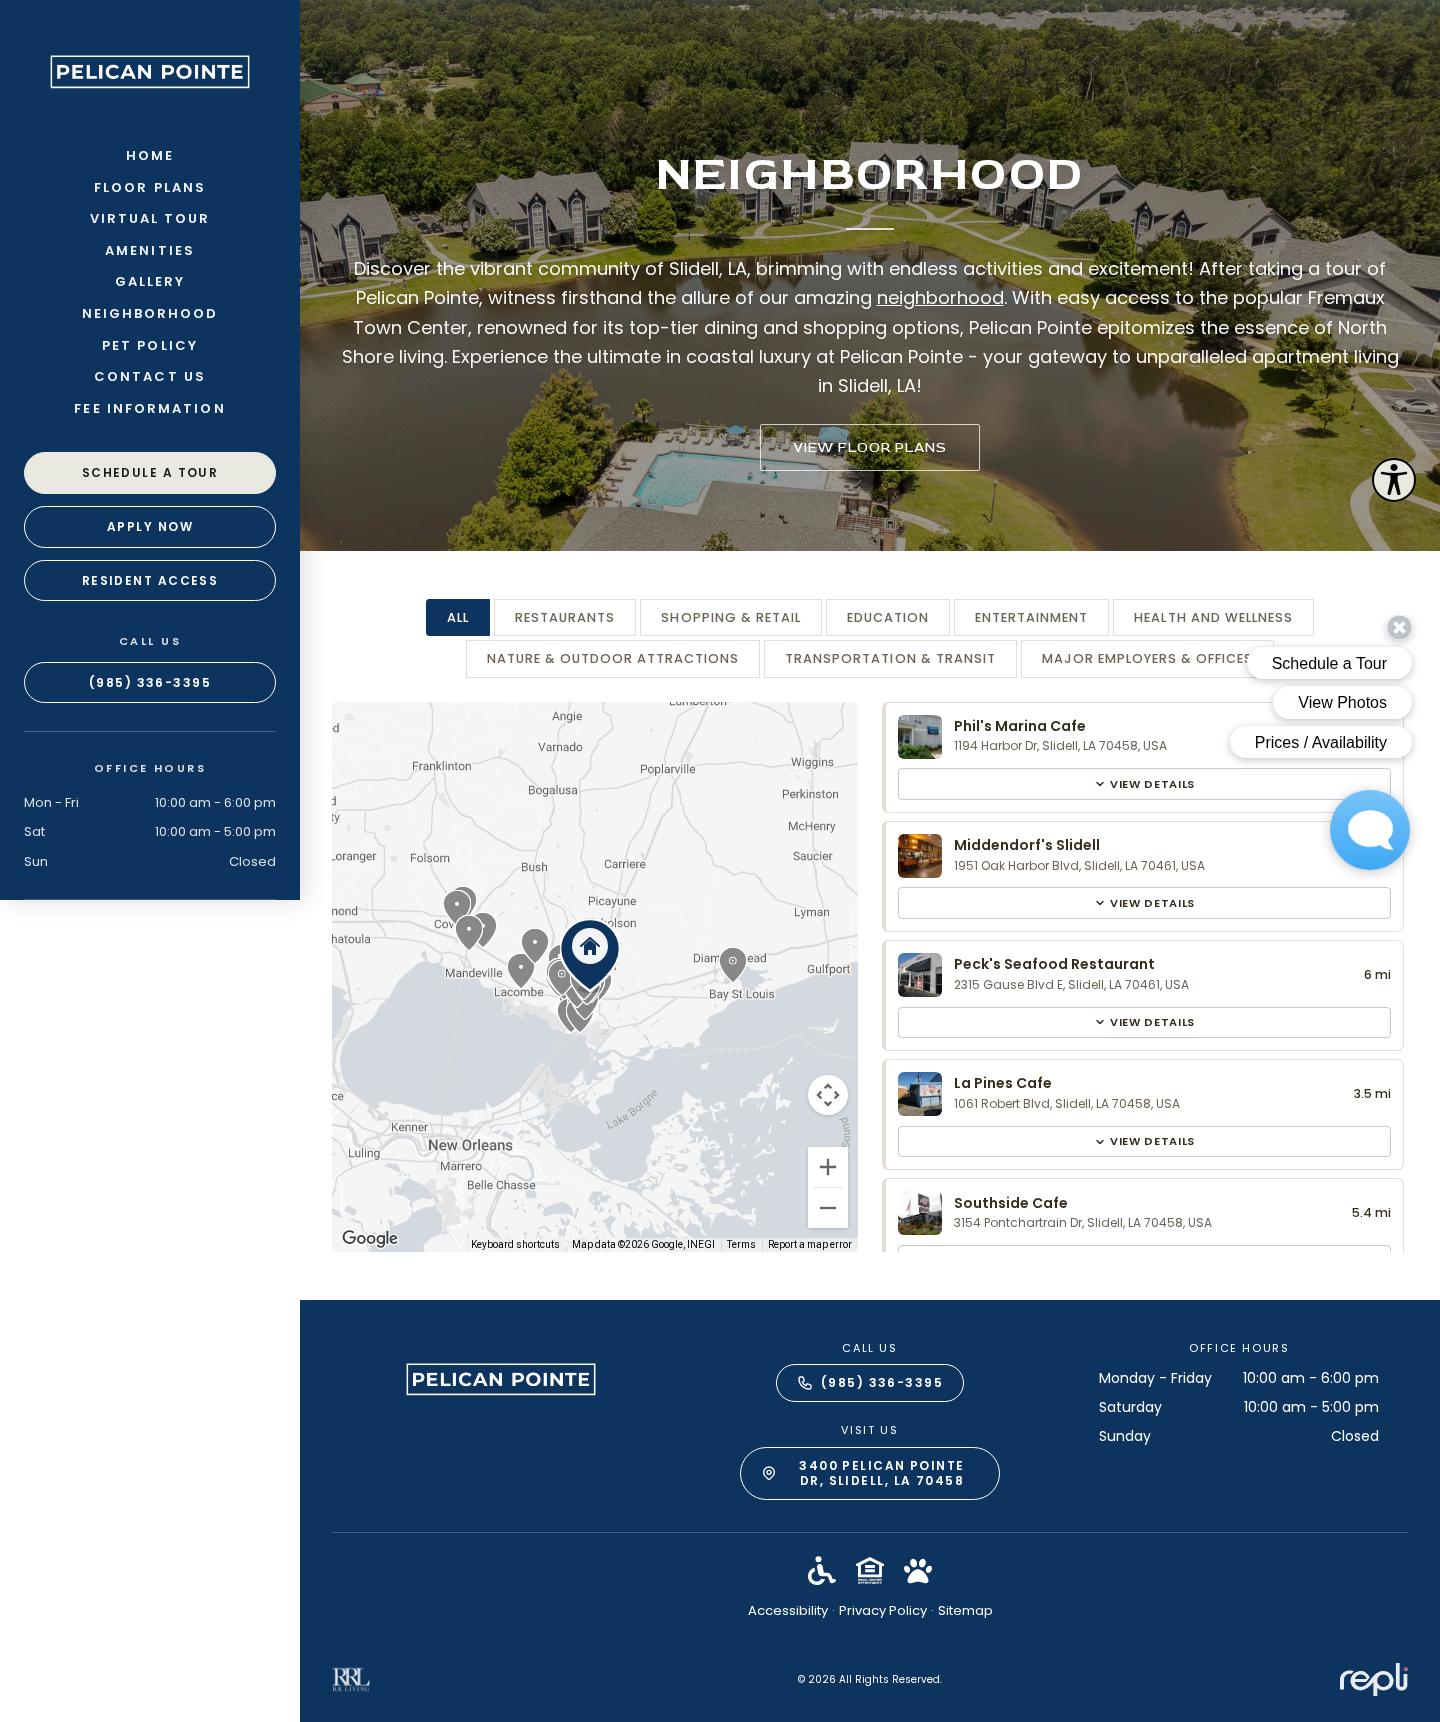
Task: Click La Pines Cafe thumbnail image
Action: 920,1094
